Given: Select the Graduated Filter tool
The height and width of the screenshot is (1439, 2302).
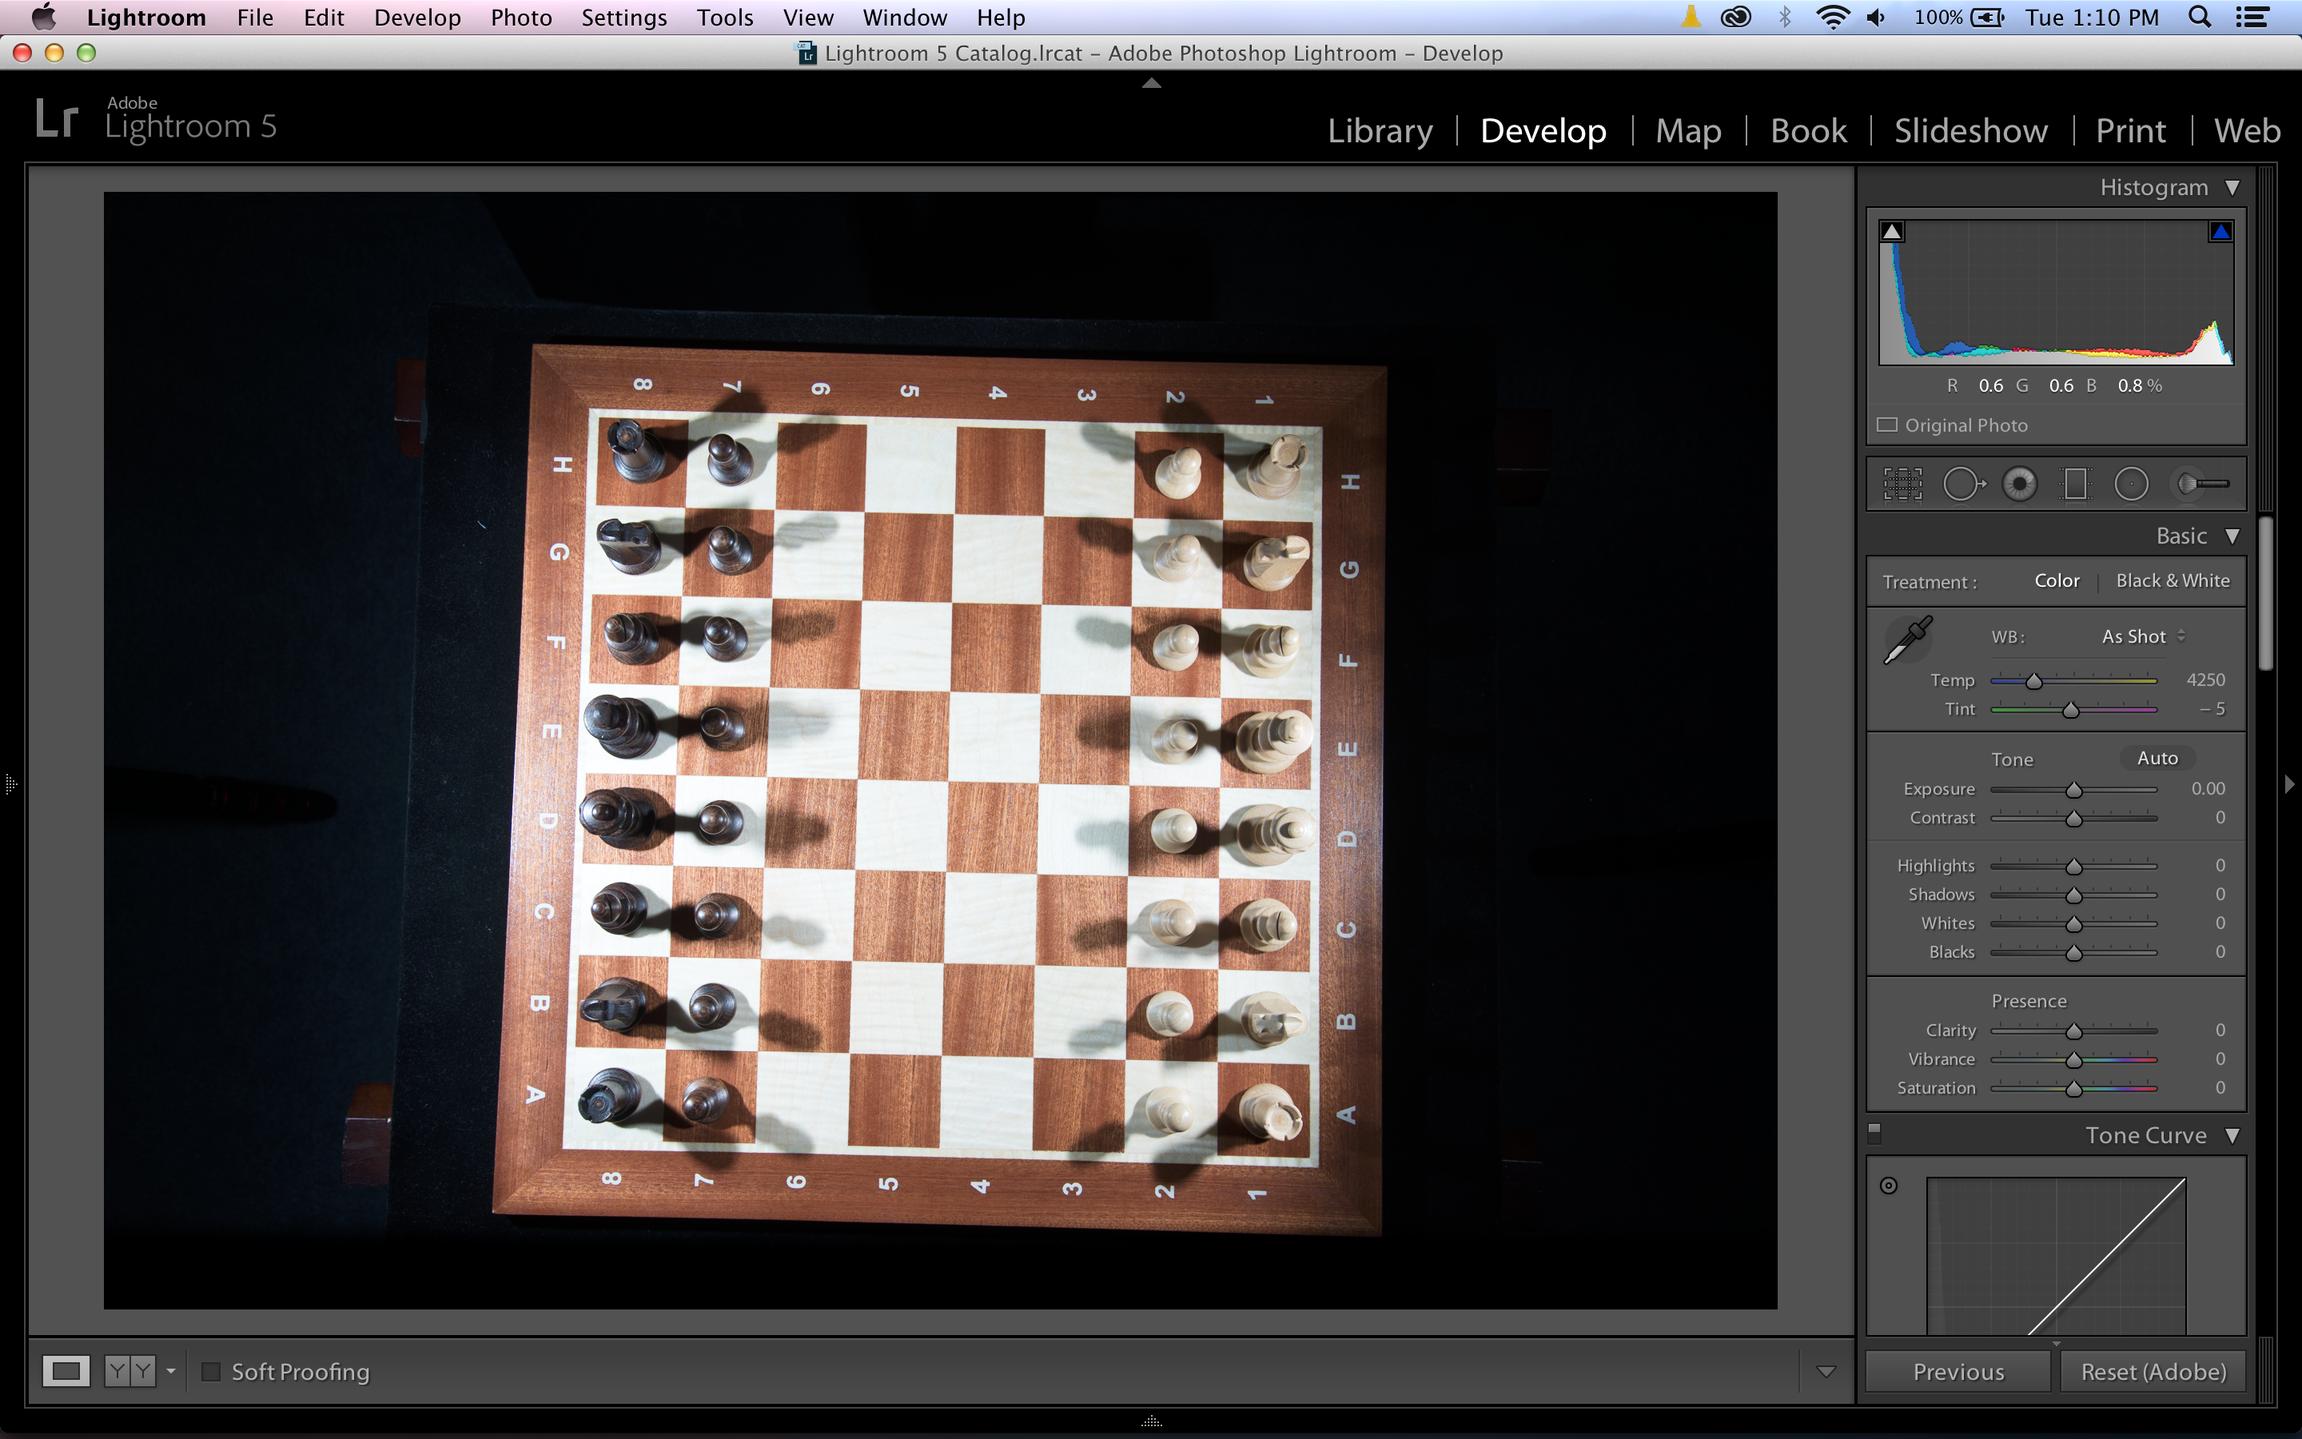Looking at the screenshot, I should coord(2076,485).
